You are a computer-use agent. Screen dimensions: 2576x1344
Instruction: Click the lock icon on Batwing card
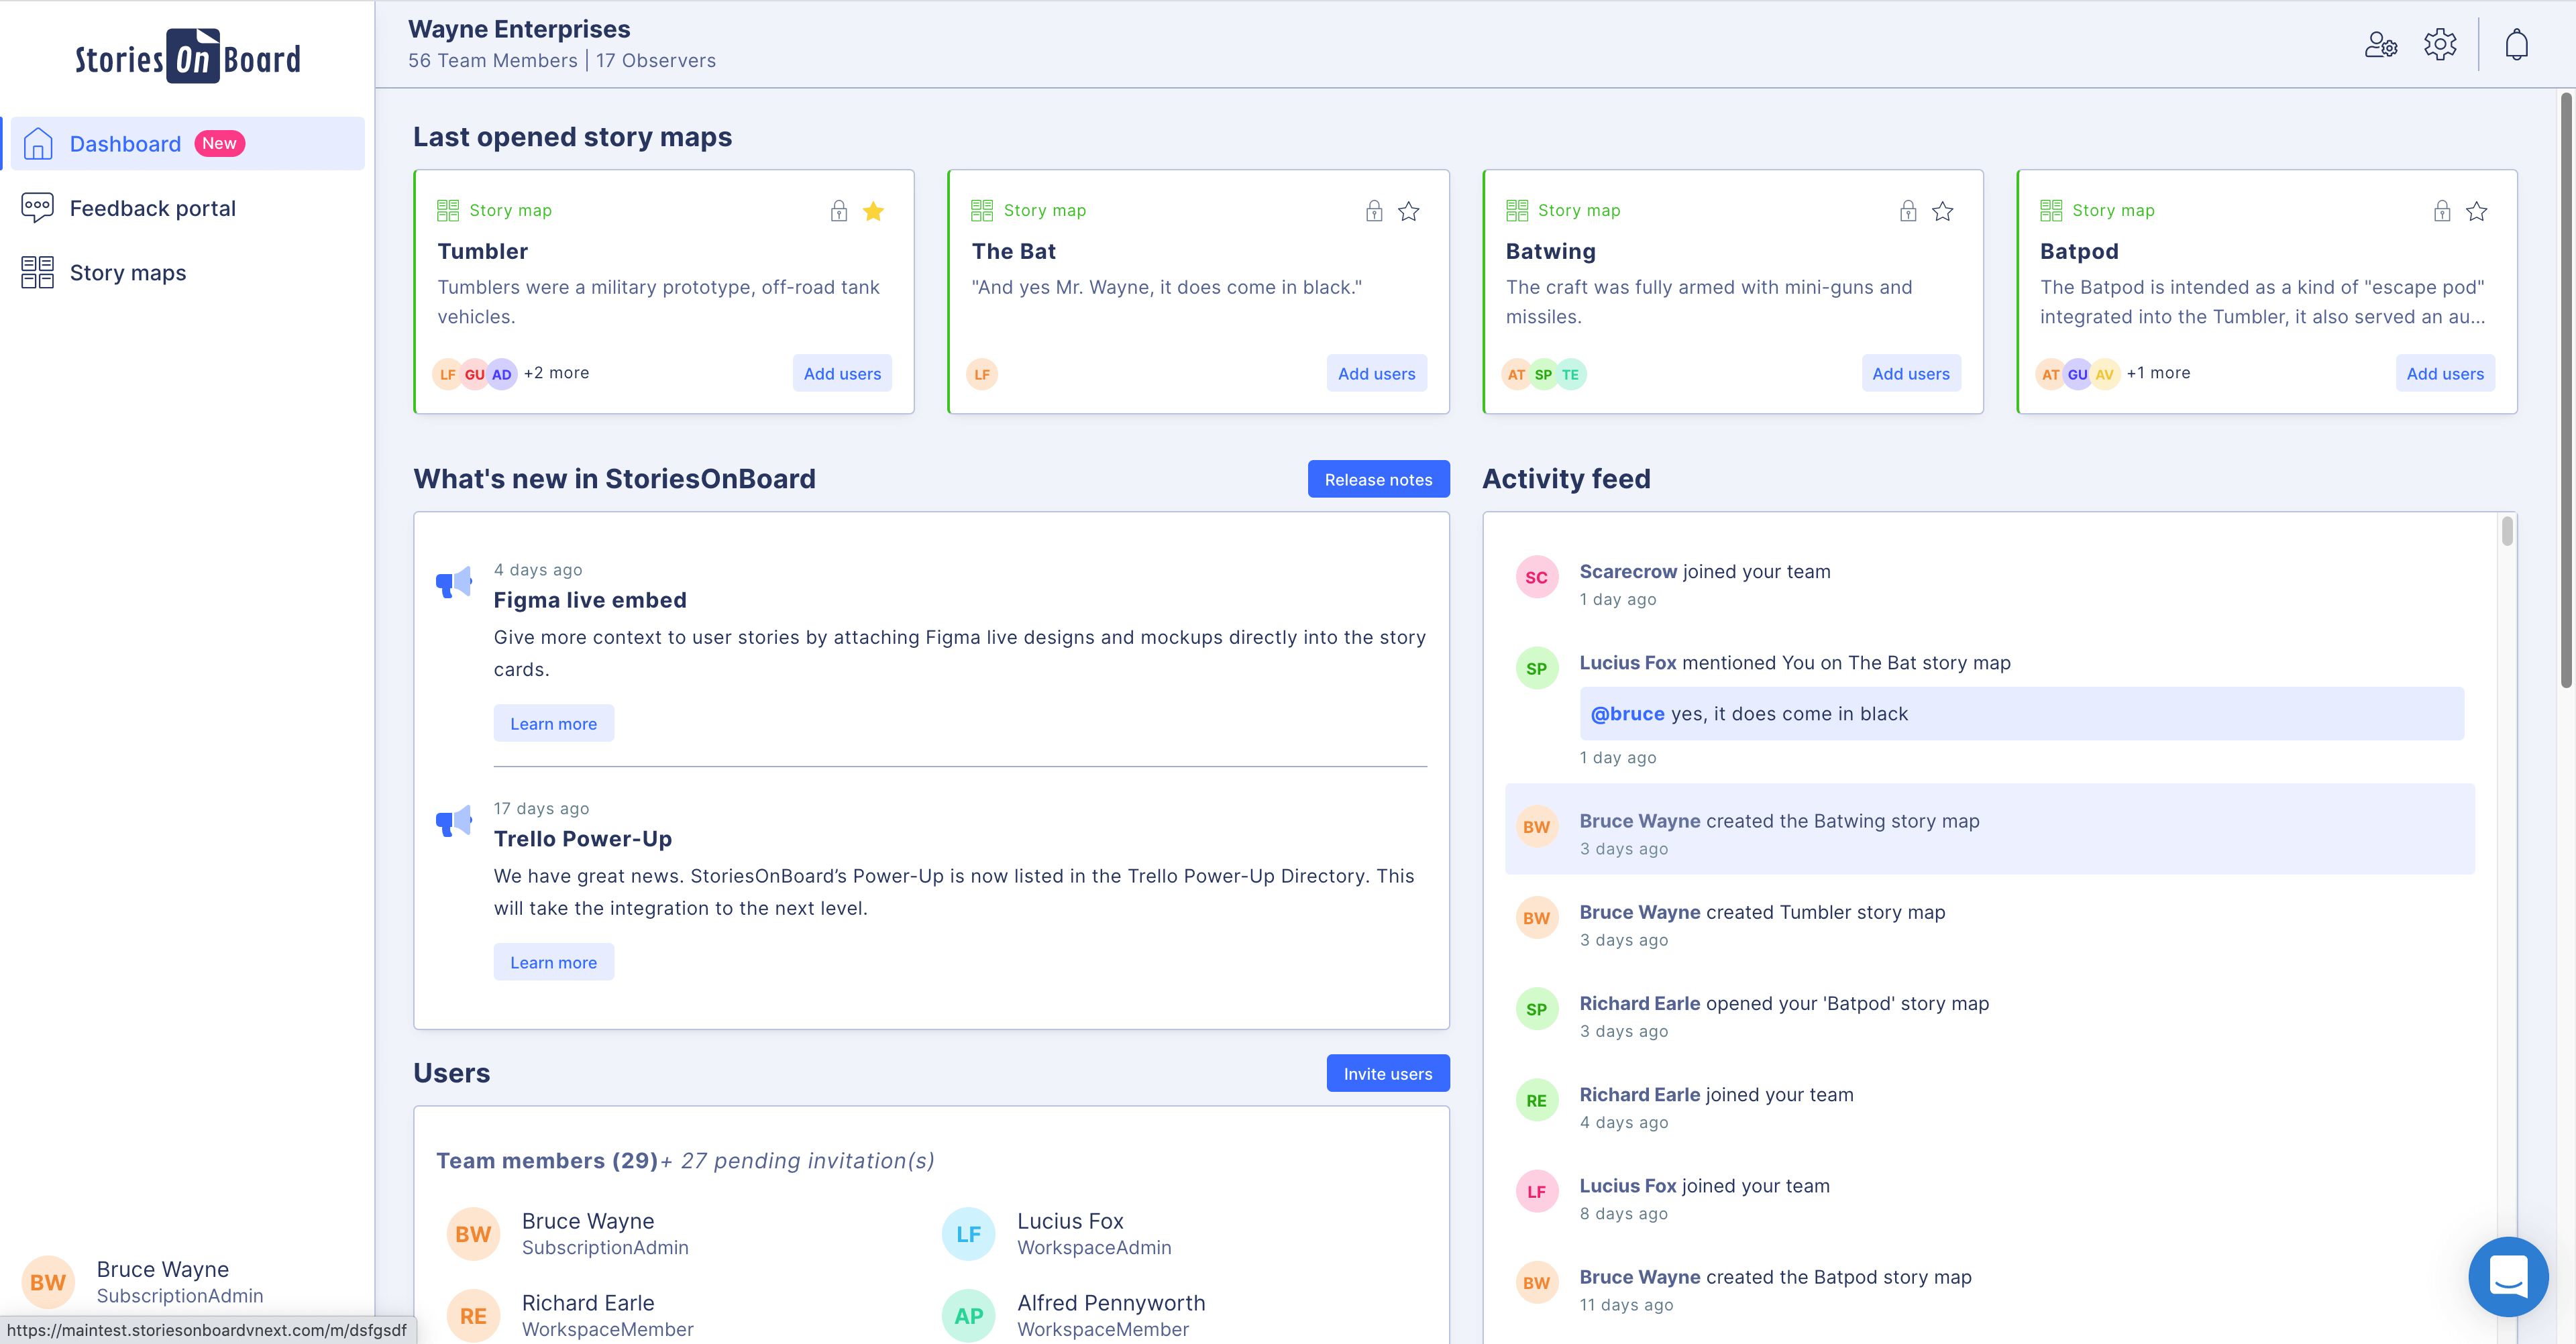click(1908, 211)
